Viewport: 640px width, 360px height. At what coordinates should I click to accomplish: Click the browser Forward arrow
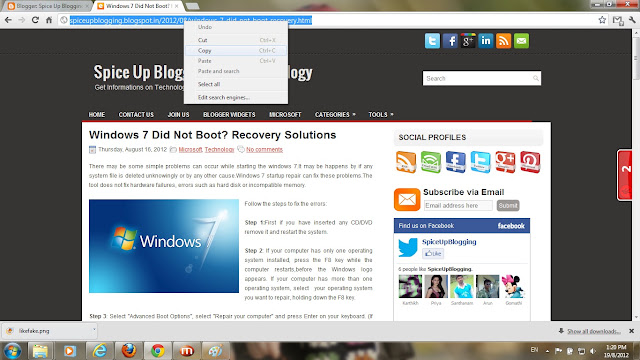click(22, 20)
